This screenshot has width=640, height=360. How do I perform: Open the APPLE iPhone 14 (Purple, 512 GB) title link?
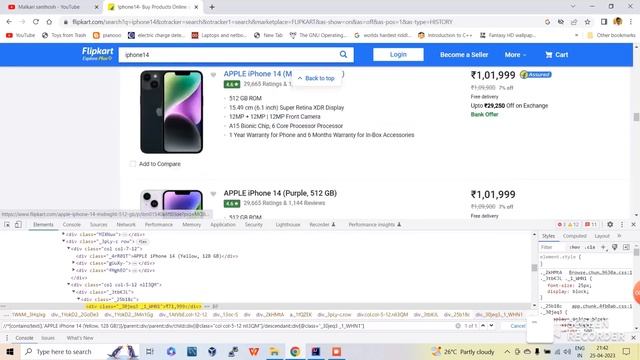(x=280, y=193)
